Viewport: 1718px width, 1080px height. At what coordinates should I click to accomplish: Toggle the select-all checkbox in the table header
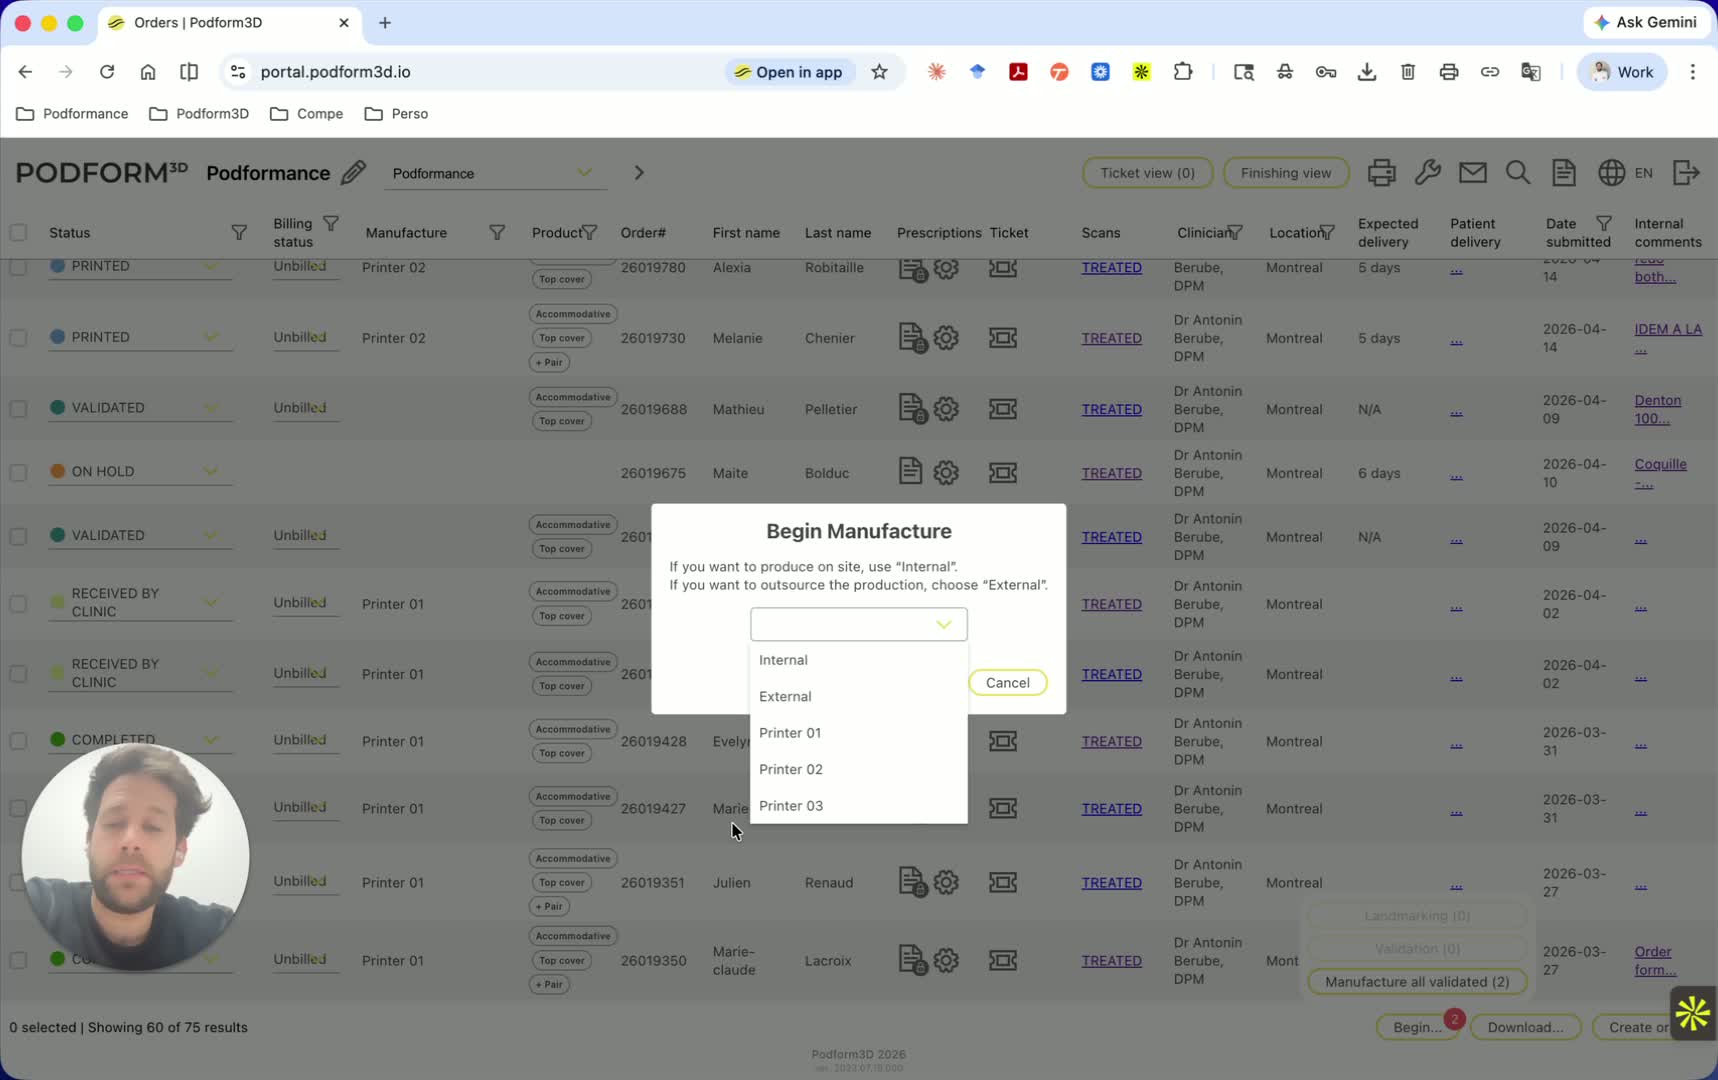point(18,233)
